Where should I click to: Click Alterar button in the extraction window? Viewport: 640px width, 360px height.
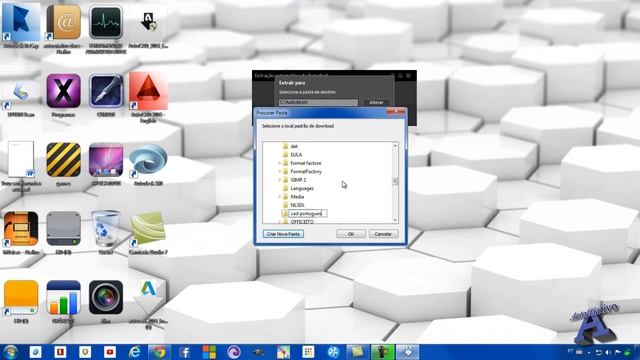[376, 102]
